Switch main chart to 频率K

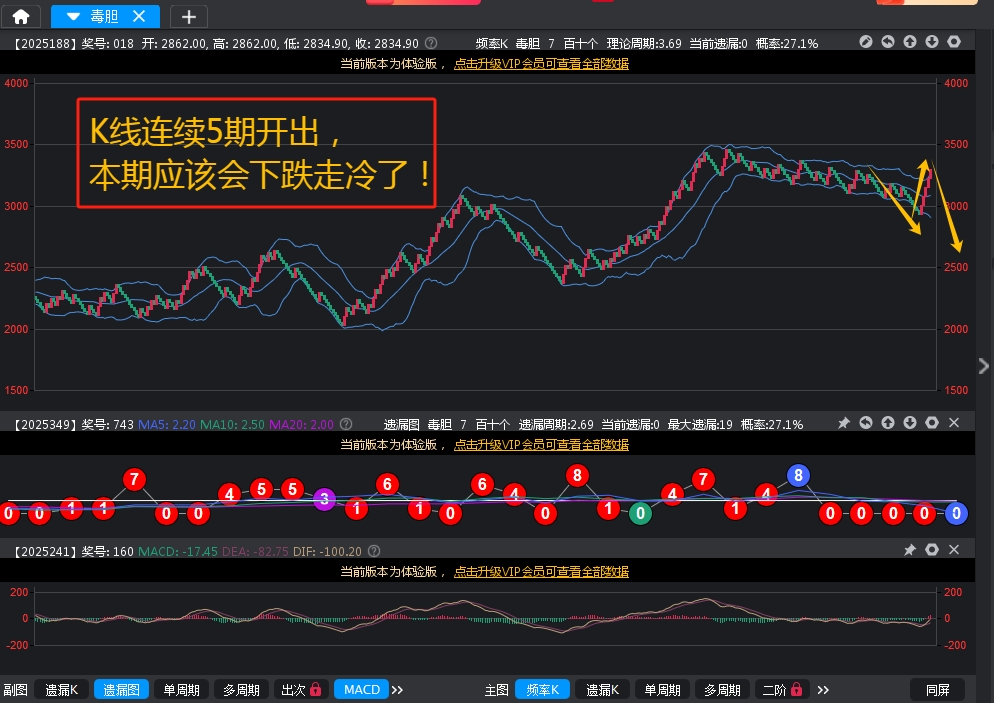pos(542,689)
